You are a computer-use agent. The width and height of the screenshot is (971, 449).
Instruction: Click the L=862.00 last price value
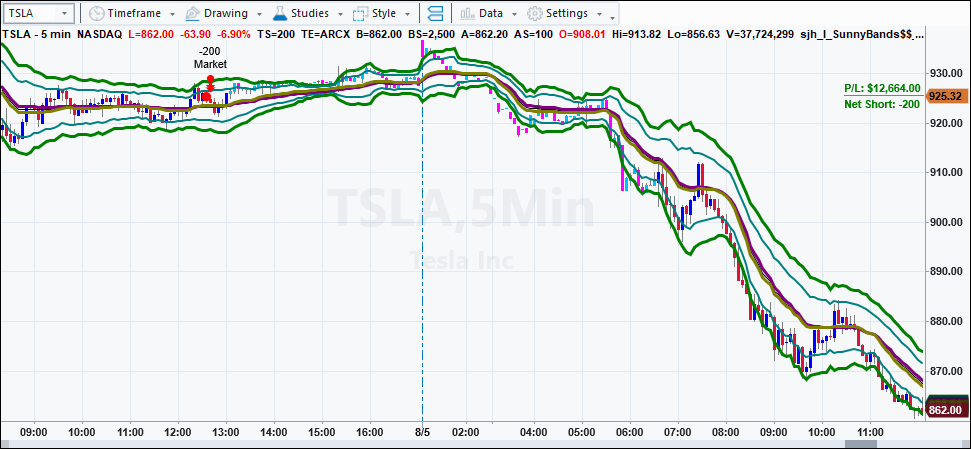(151, 35)
